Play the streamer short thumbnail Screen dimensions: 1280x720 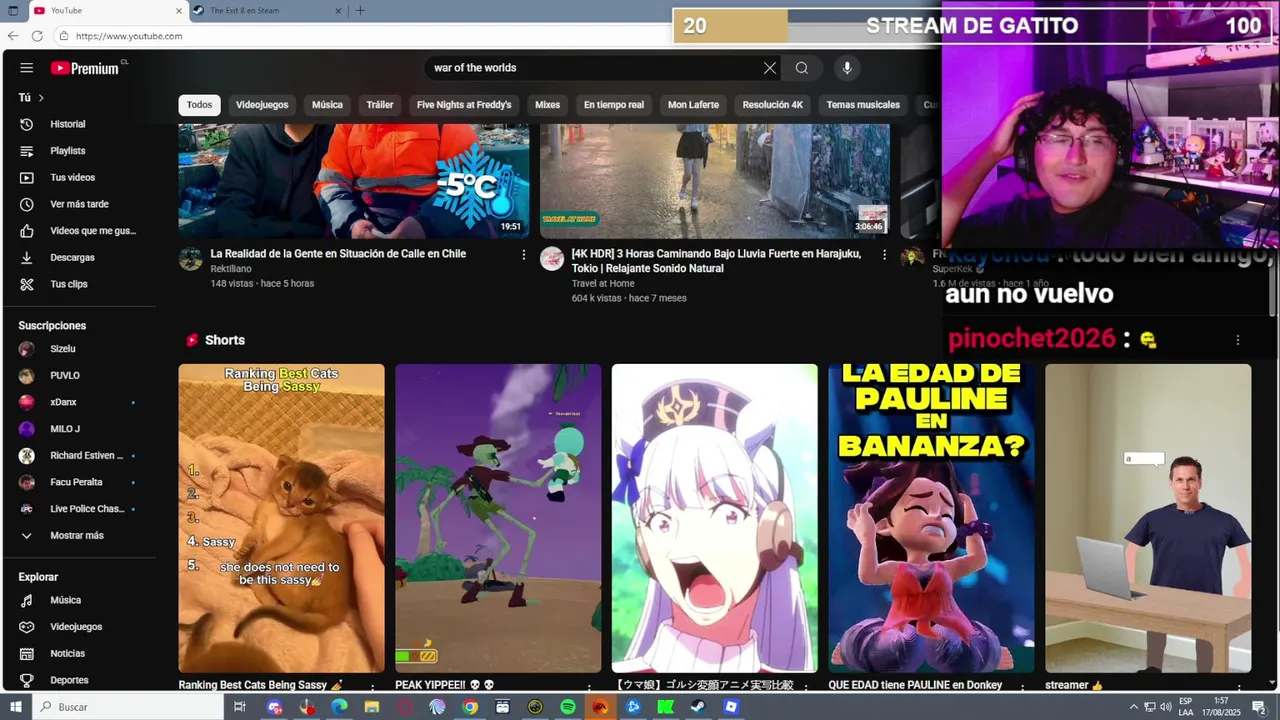tap(1148, 518)
